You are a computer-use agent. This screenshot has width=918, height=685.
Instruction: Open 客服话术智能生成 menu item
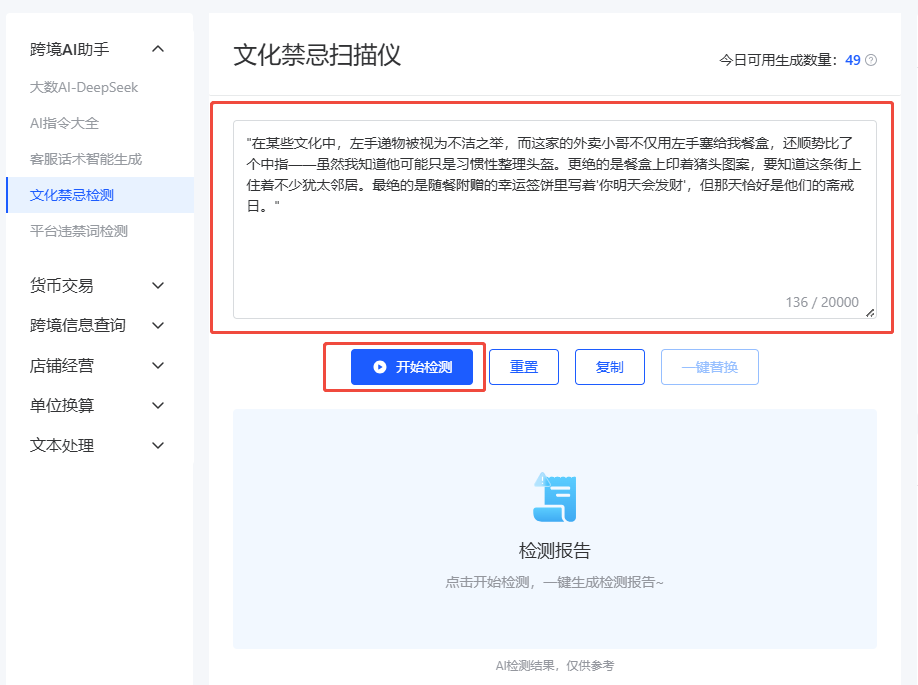pos(85,159)
